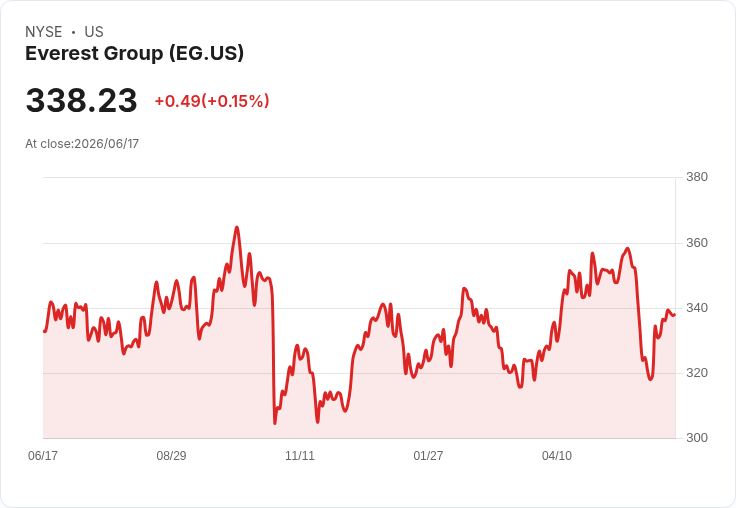The width and height of the screenshot is (736, 508).
Task: Click the +0.49(+0.15%) price change
Action: pos(212,101)
